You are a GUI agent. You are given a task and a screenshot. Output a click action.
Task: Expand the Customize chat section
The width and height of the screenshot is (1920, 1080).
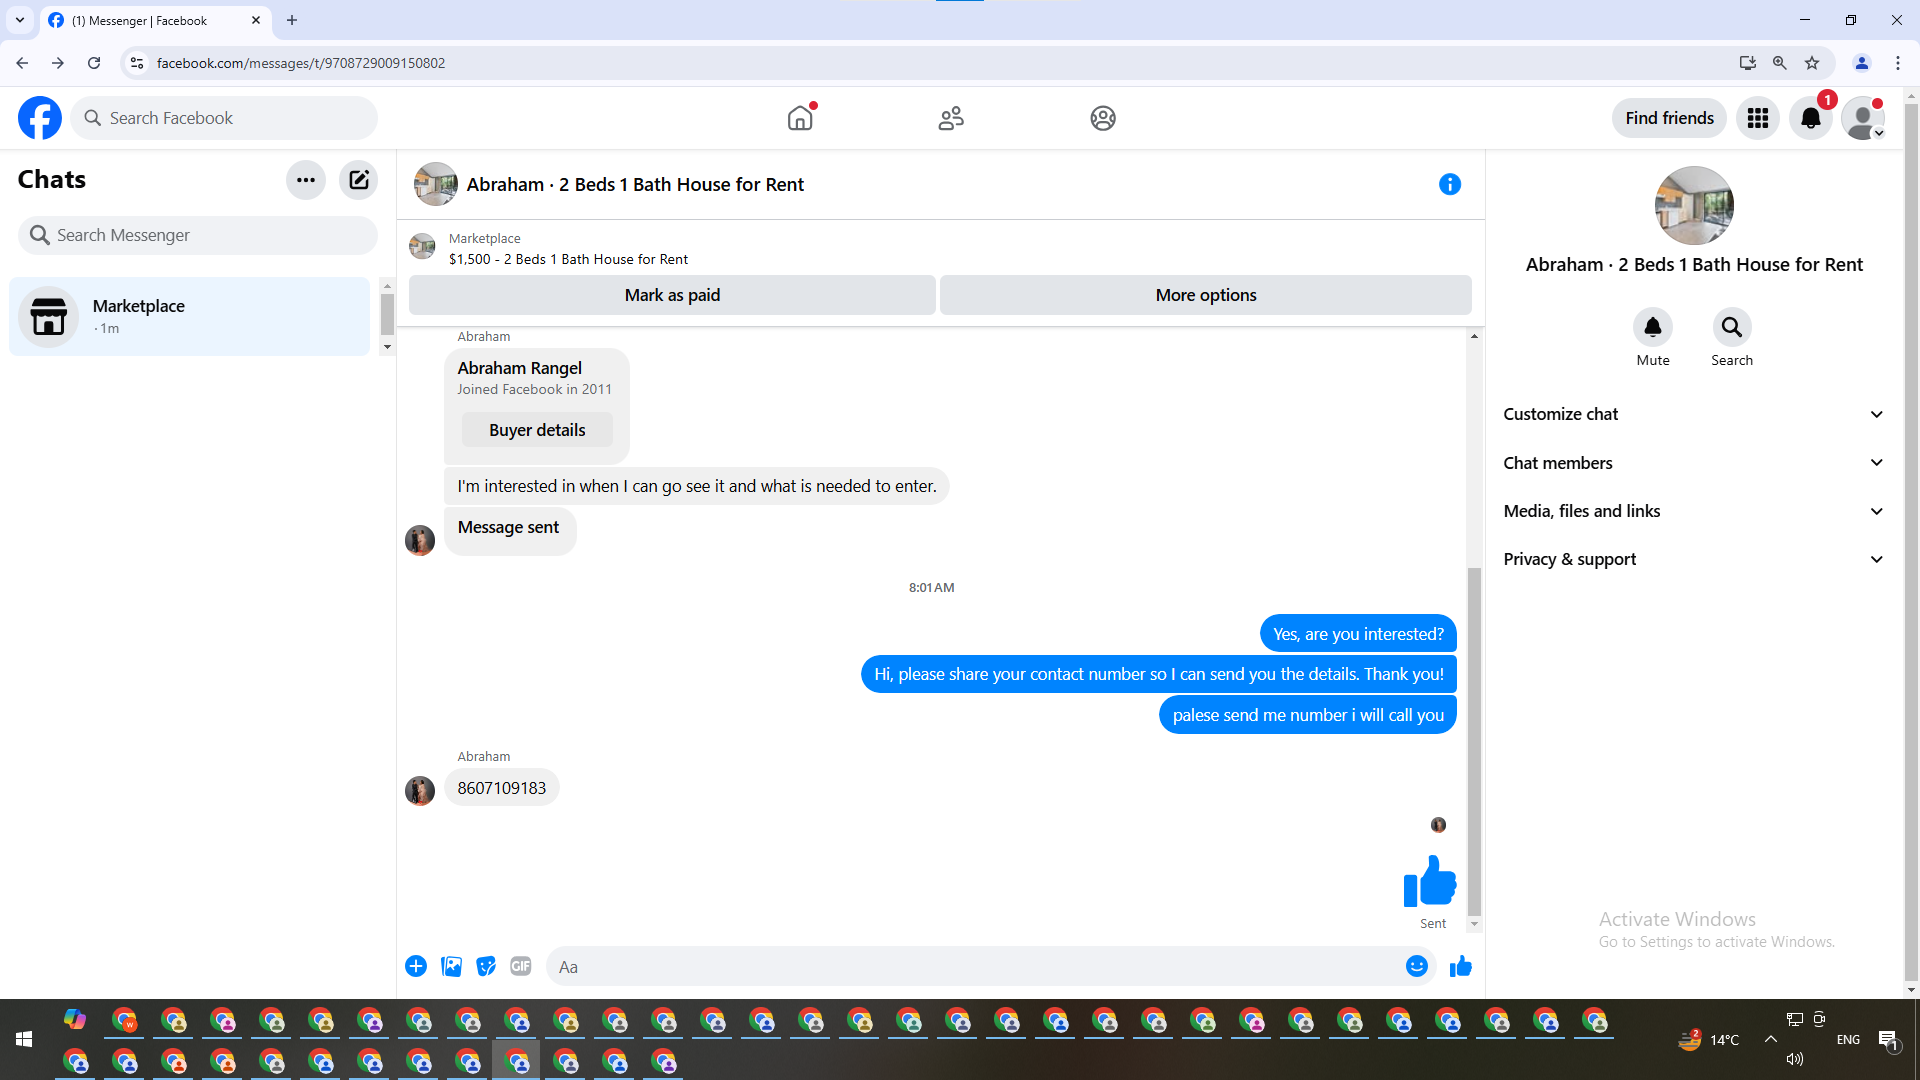point(1694,414)
